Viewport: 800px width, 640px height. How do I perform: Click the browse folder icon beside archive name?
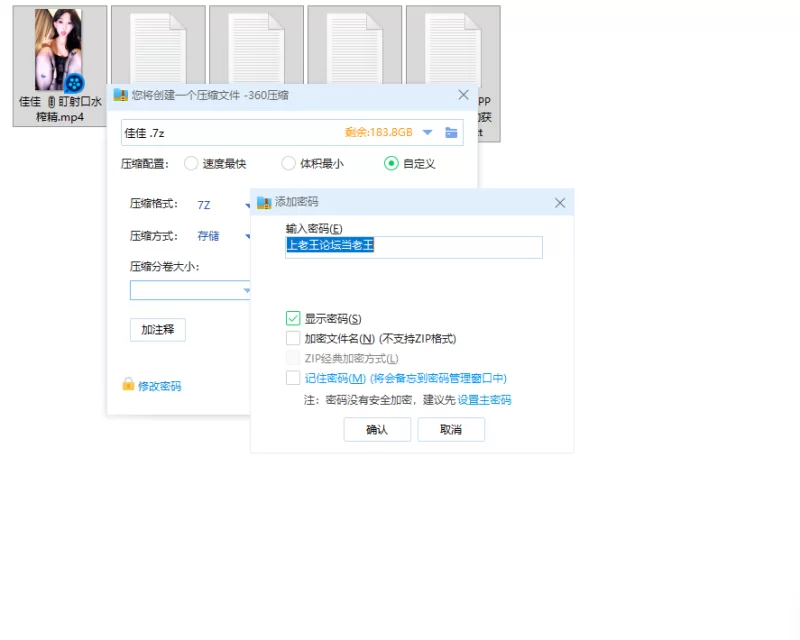(451, 133)
